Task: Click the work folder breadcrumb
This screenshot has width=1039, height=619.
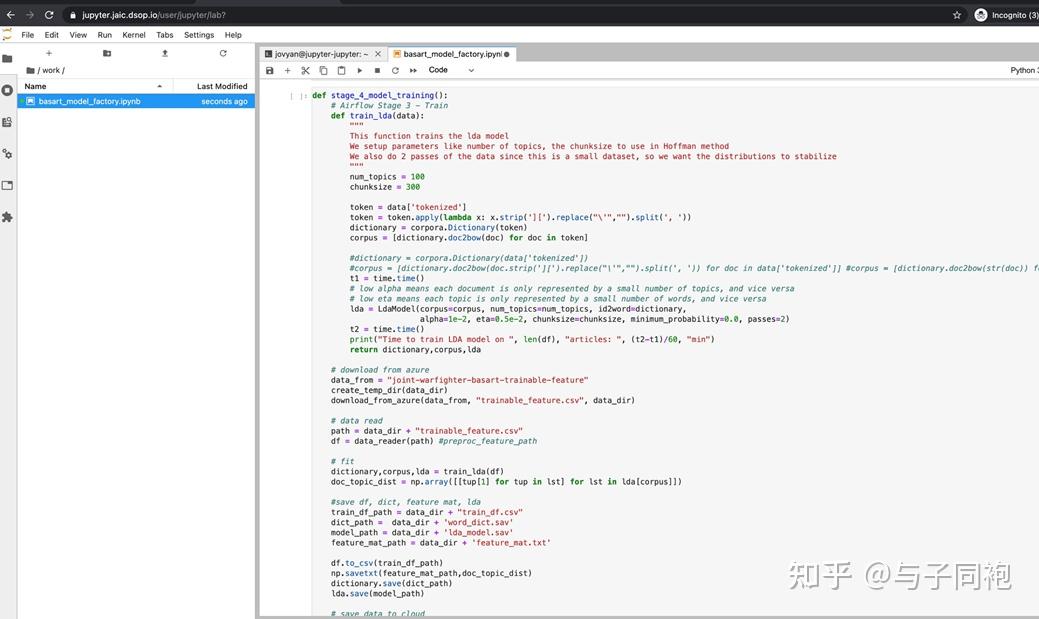Action: pos(50,70)
